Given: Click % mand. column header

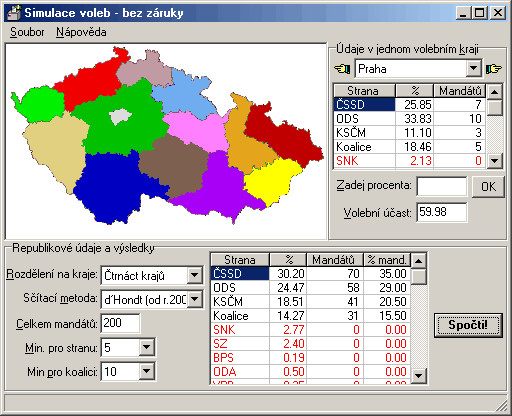Looking at the screenshot, I should click(387, 260).
